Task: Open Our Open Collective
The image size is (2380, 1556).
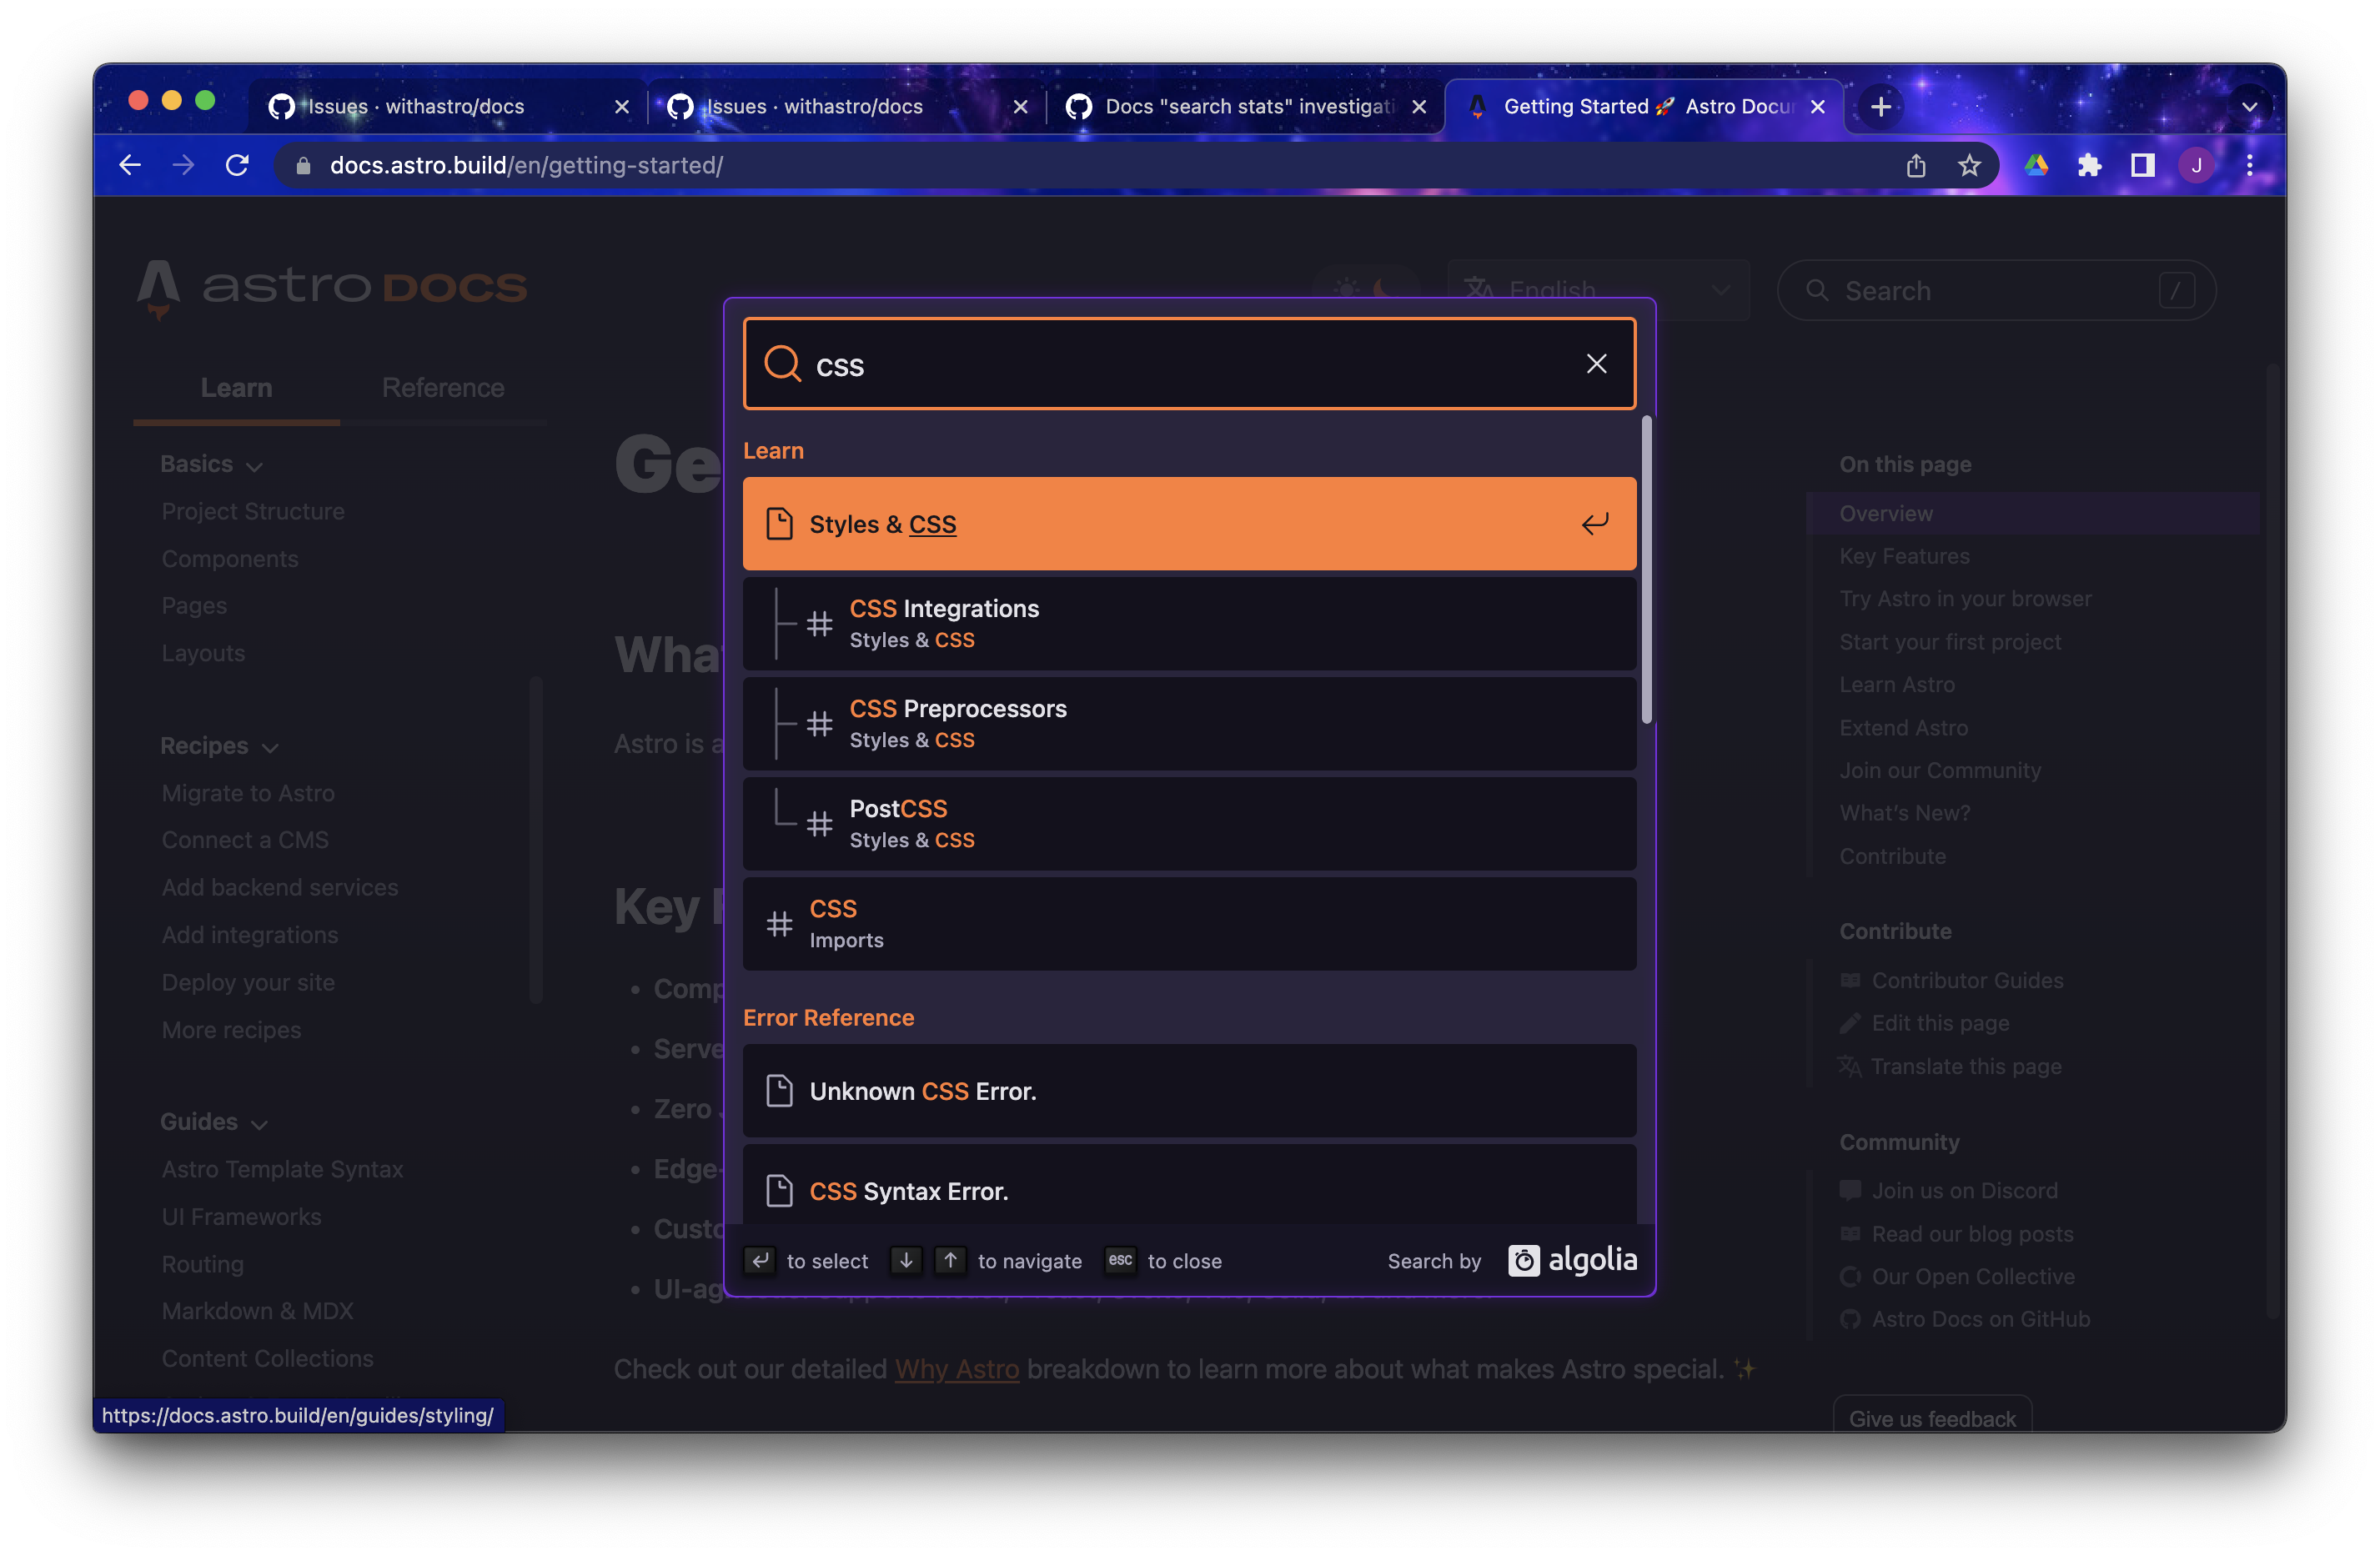Action: click(1957, 1276)
